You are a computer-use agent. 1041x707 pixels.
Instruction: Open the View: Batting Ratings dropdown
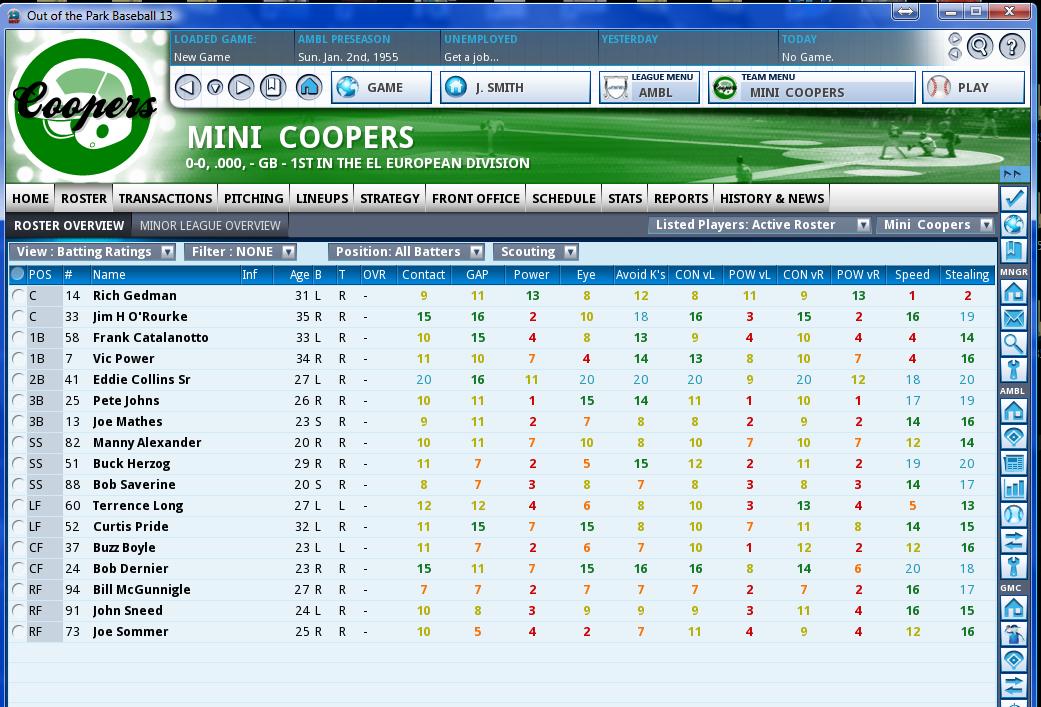(92, 252)
